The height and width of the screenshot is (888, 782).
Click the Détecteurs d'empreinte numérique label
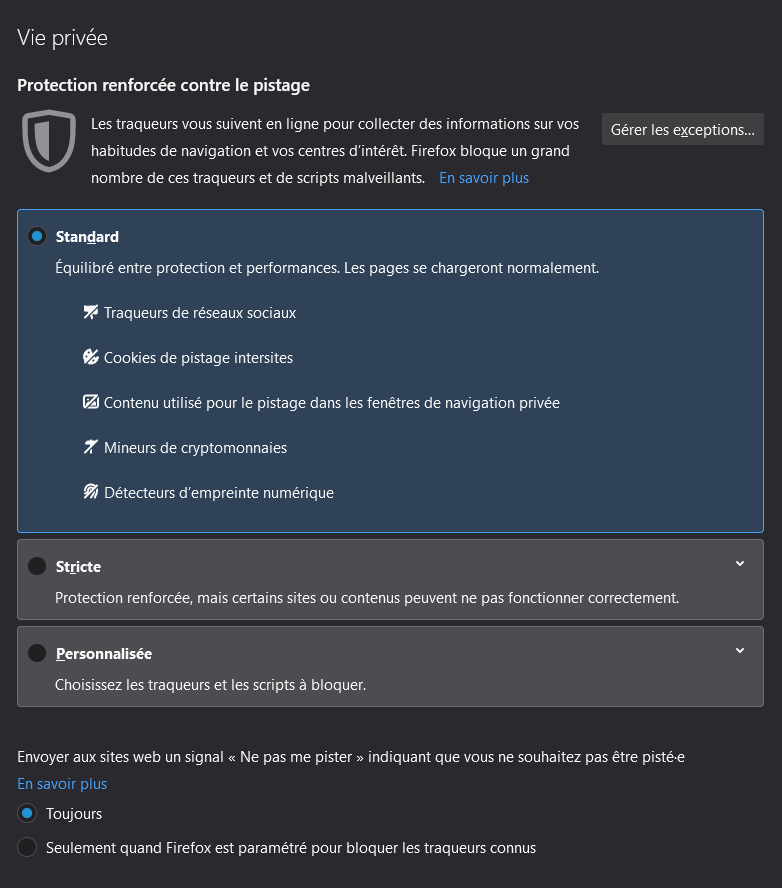pyautogui.click(x=219, y=493)
